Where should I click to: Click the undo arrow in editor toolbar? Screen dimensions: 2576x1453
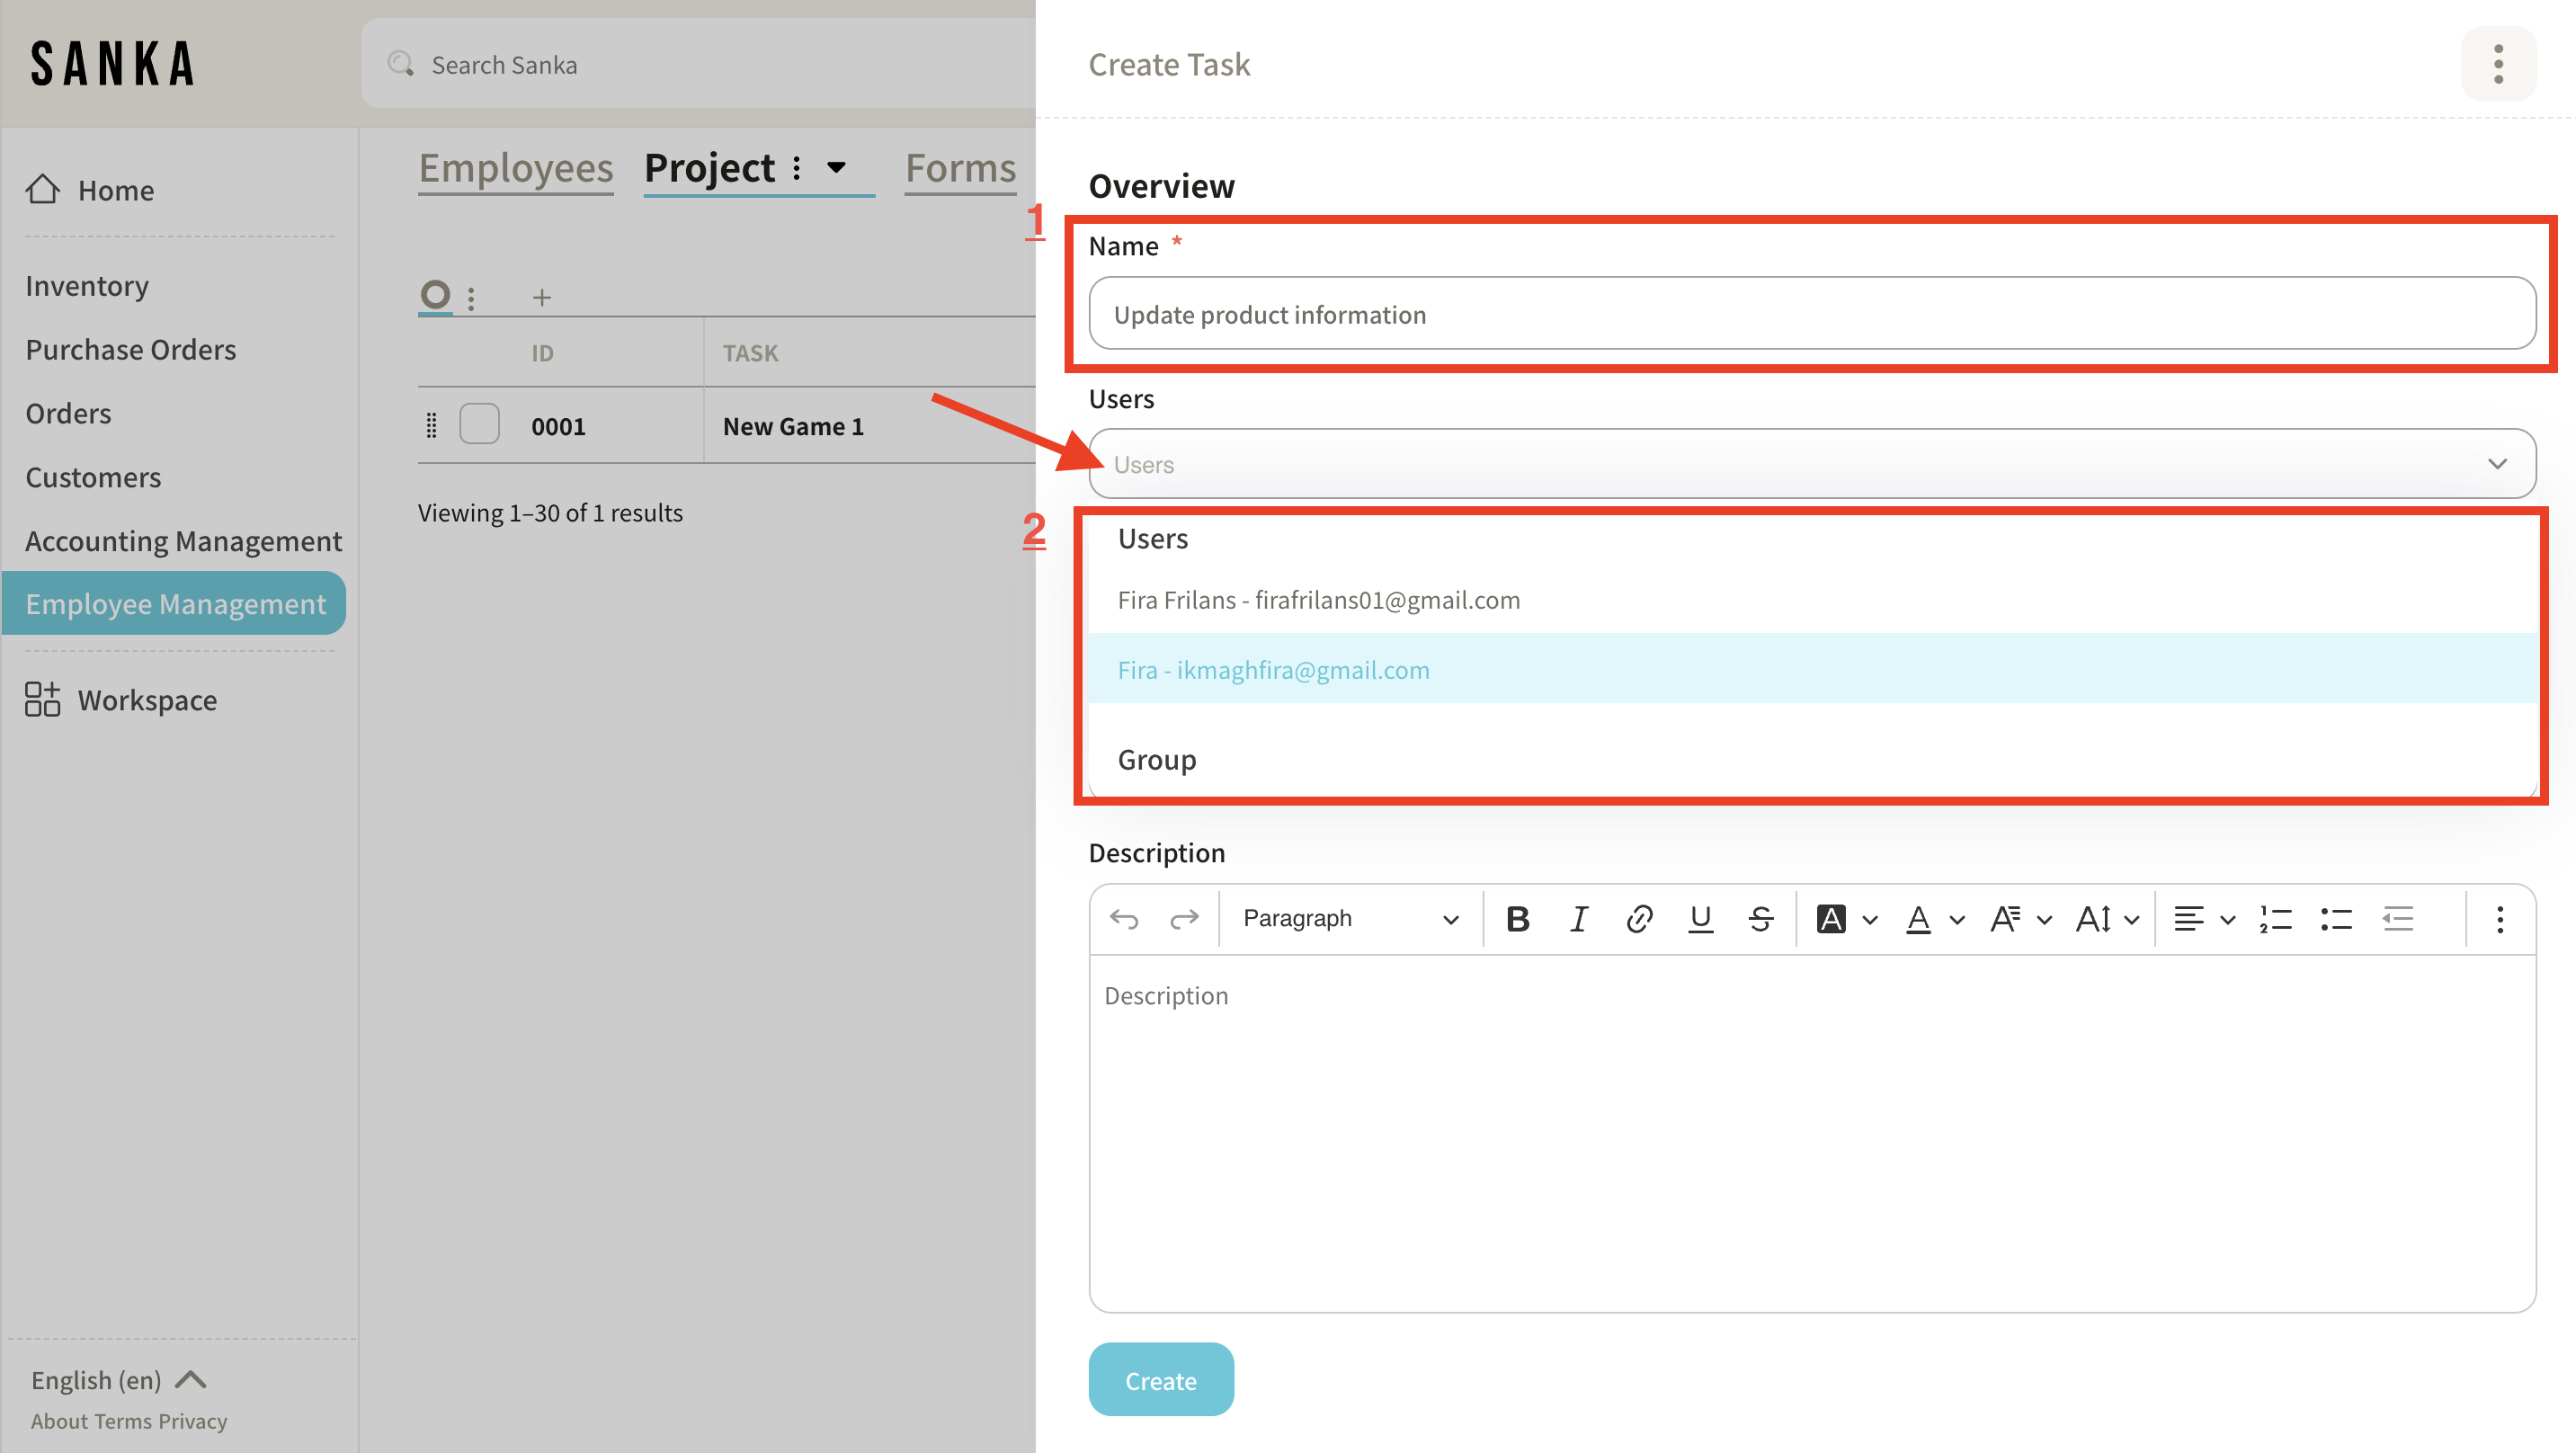click(1124, 918)
